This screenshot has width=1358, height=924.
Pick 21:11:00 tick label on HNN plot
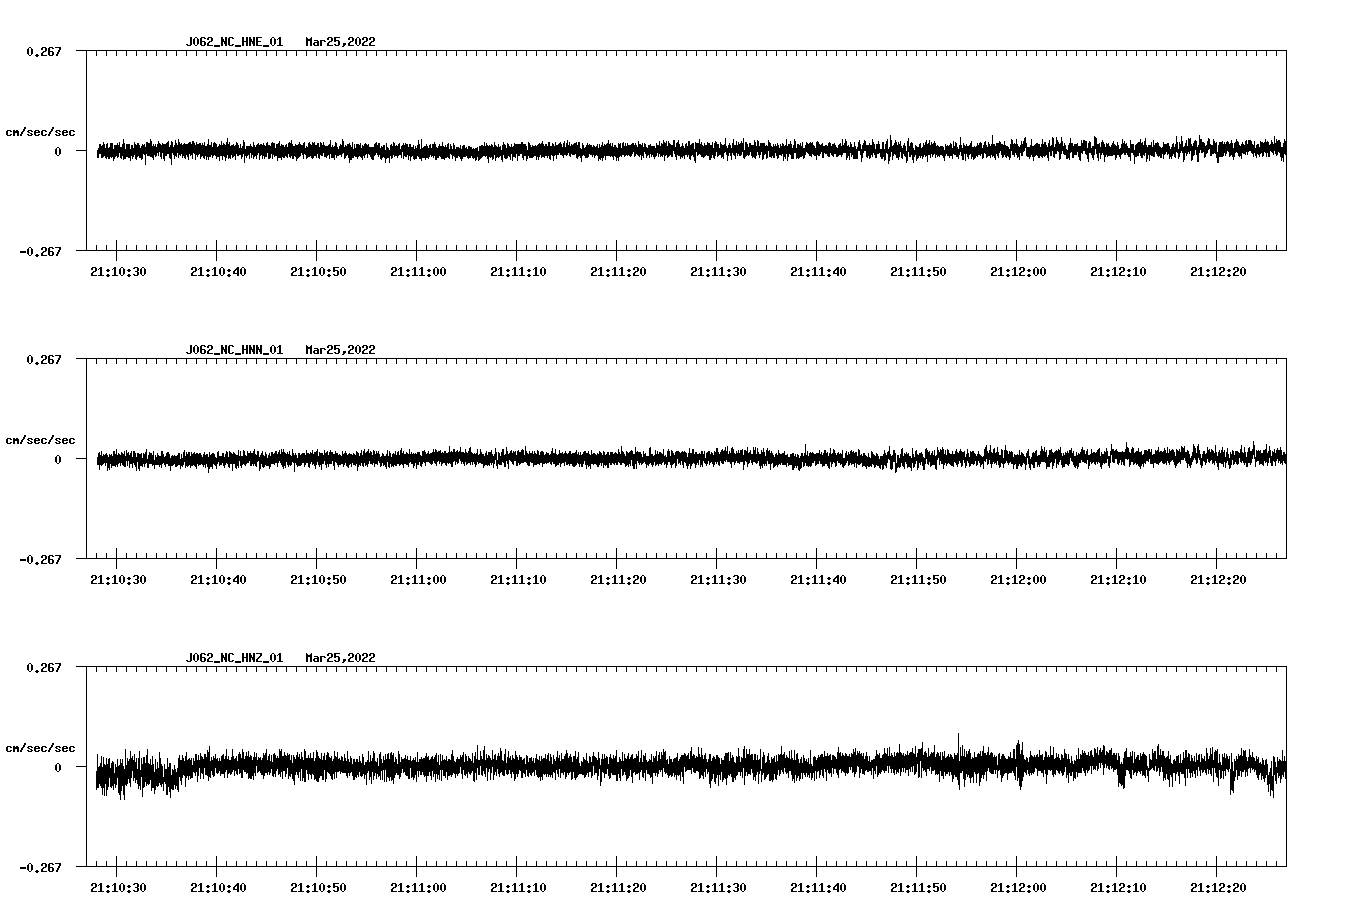418,580
